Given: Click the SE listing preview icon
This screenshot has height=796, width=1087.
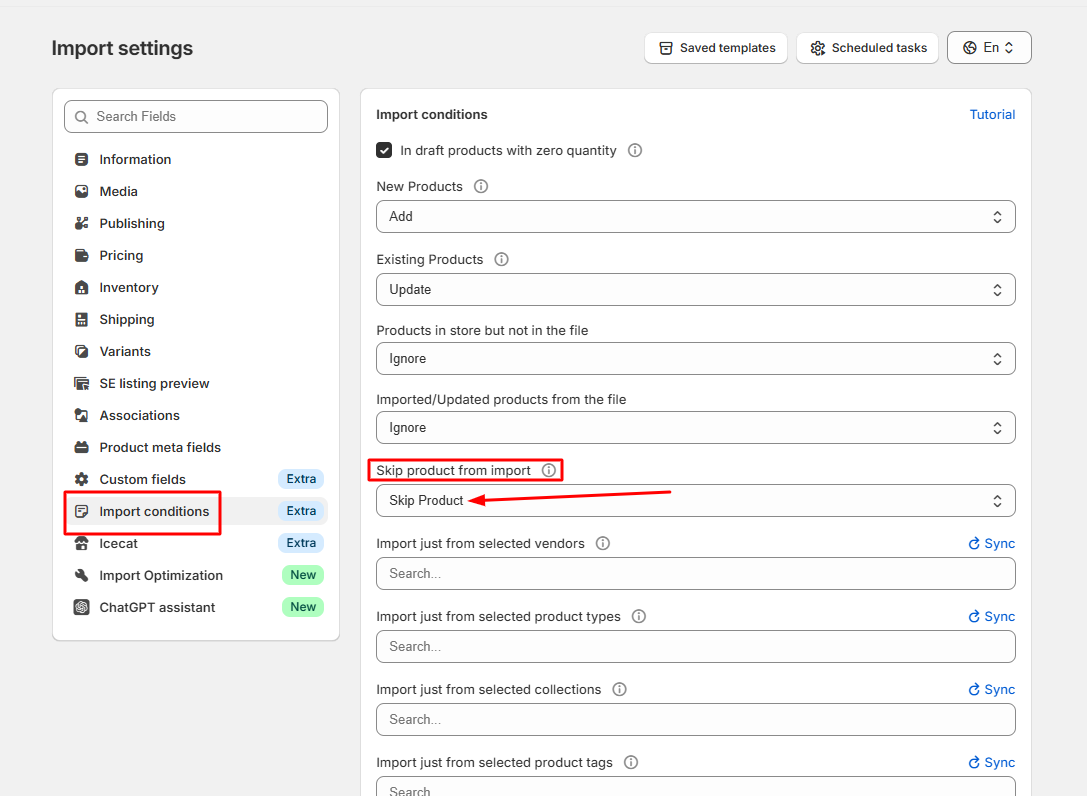Looking at the screenshot, I should 81,383.
